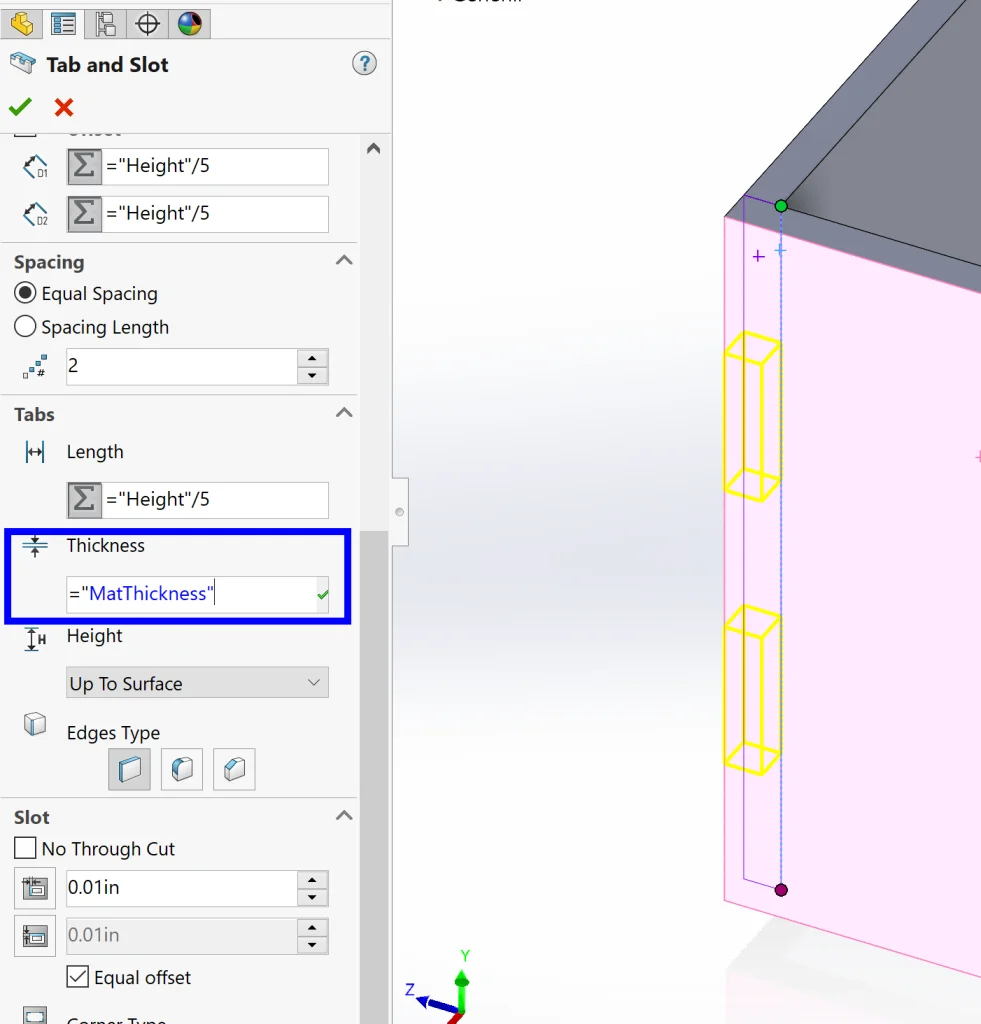
Task: Click the D2 end offset icon
Action: [35, 214]
